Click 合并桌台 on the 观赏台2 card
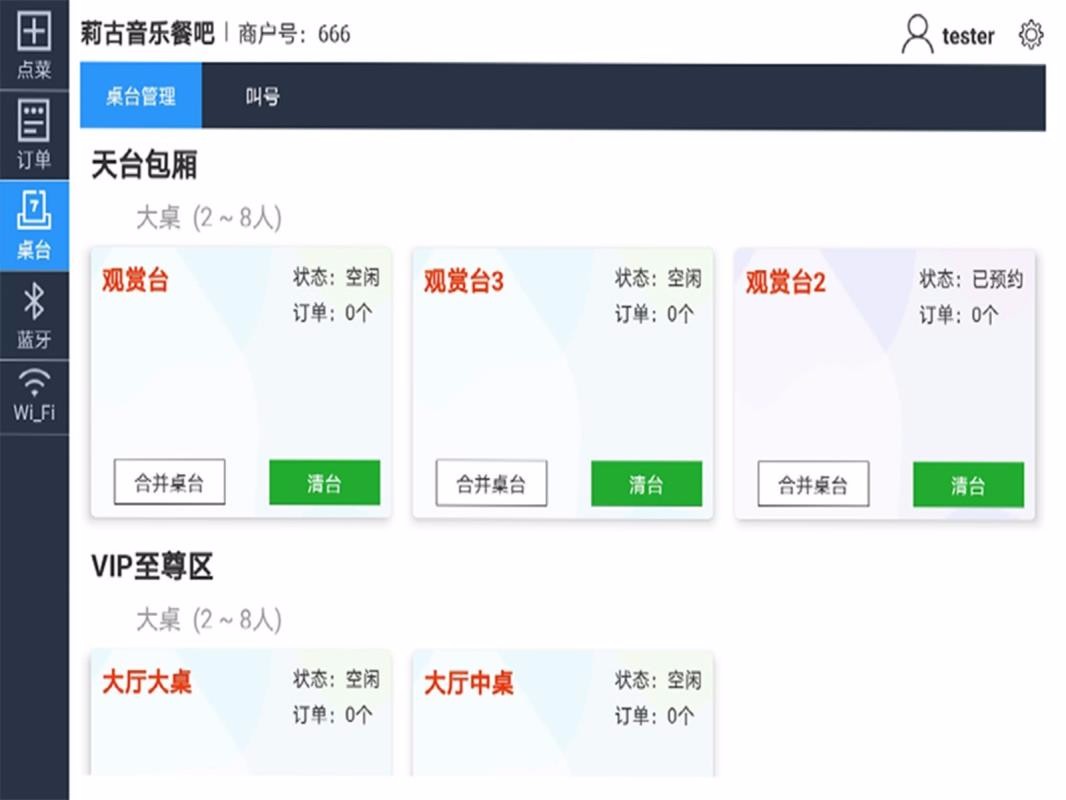This screenshot has width=1066, height=800. [x=813, y=485]
